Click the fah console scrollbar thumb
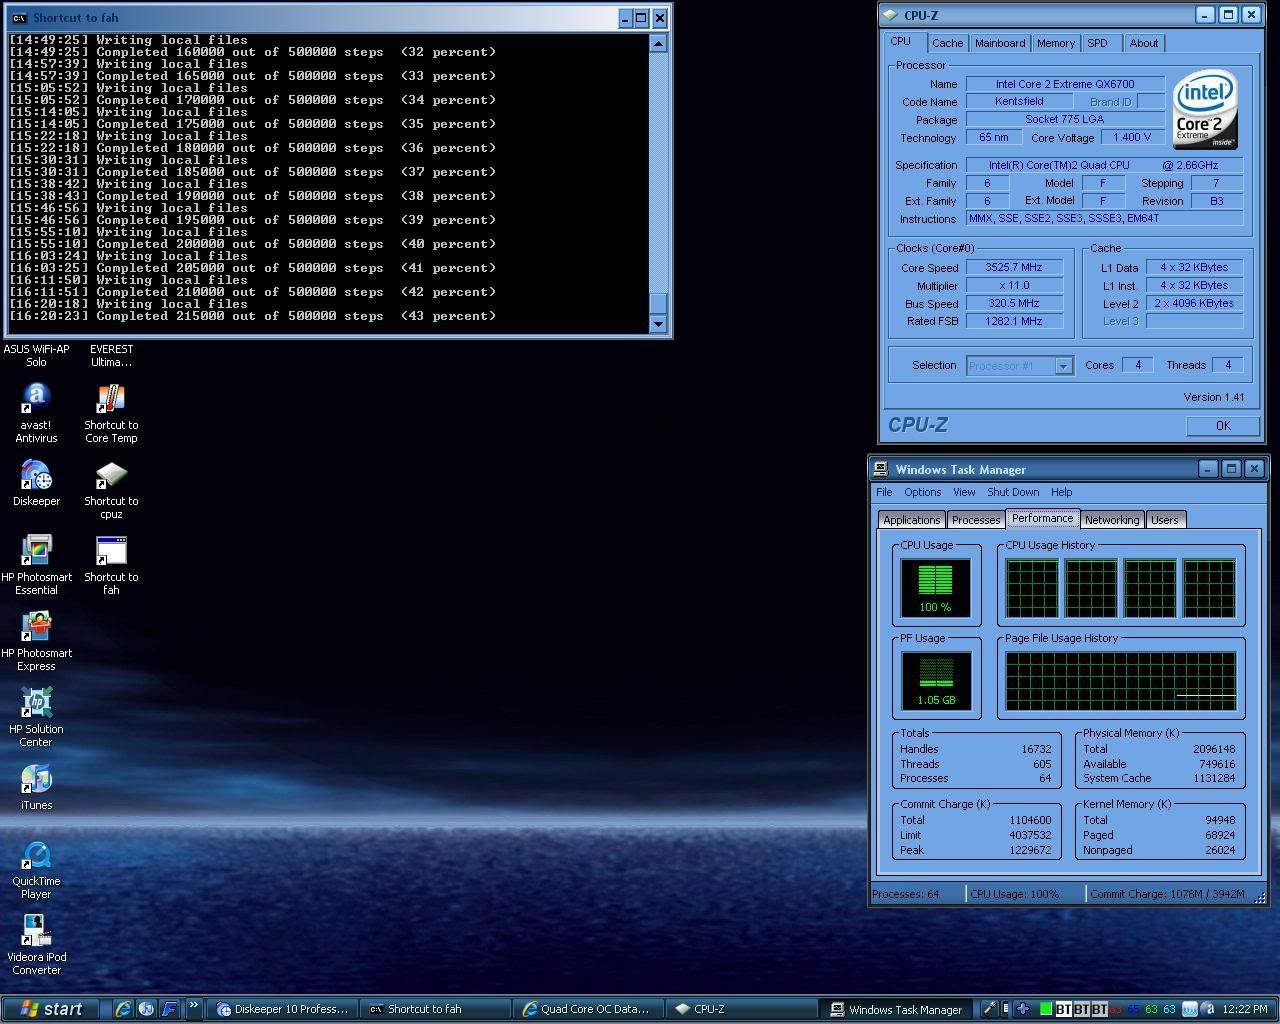 [658, 304]
